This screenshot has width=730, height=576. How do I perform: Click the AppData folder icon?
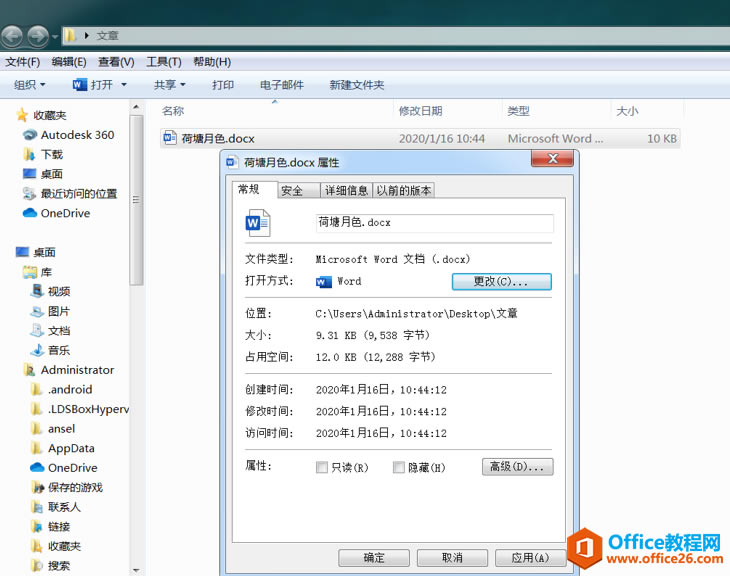point(36,448)
